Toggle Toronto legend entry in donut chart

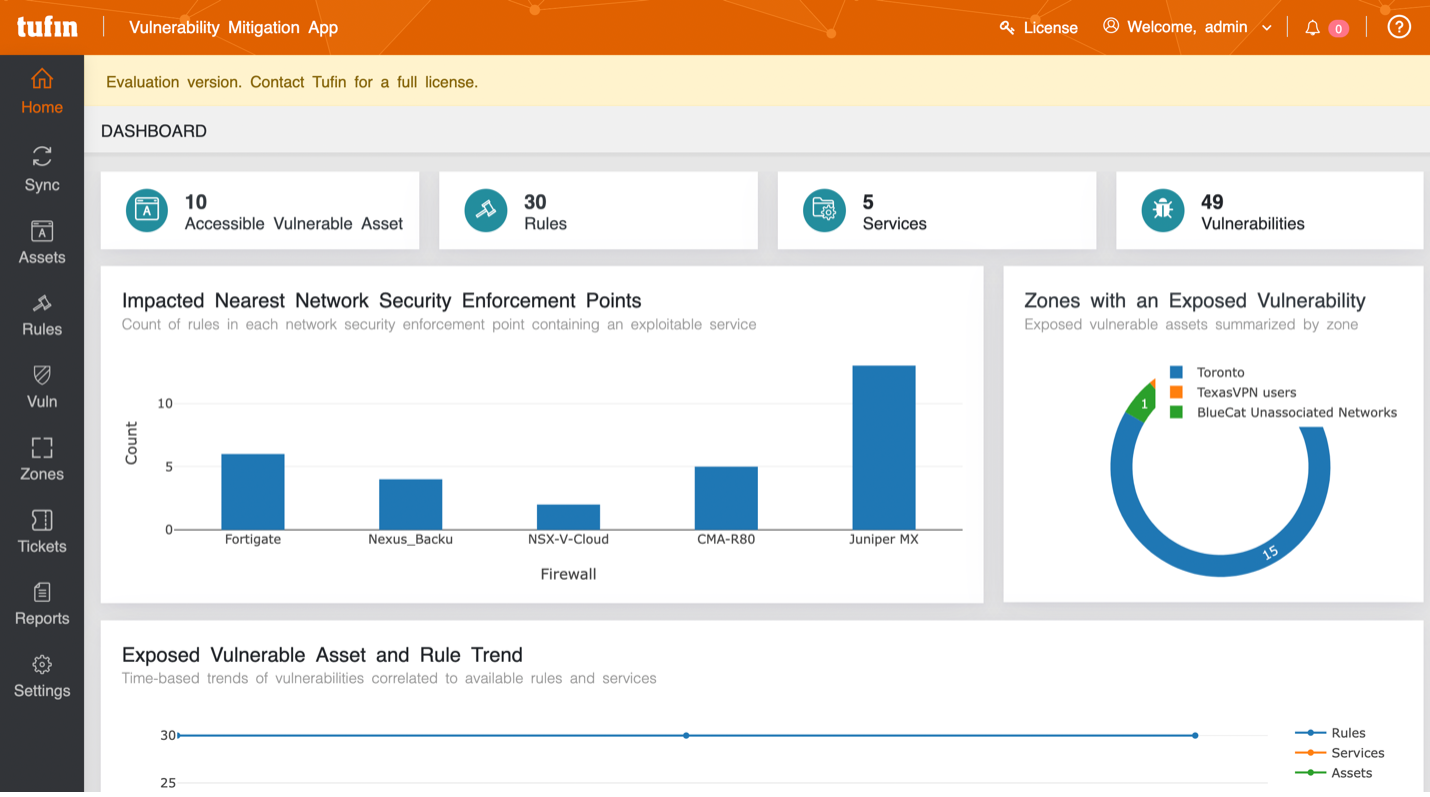[x=1208, y=372]
